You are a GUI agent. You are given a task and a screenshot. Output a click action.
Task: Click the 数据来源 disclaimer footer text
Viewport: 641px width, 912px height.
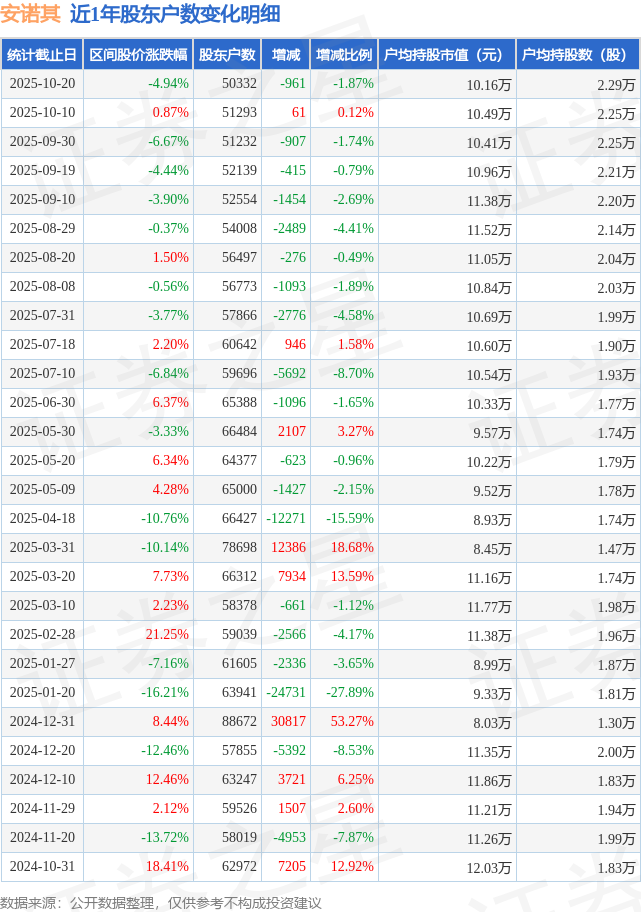161,902
